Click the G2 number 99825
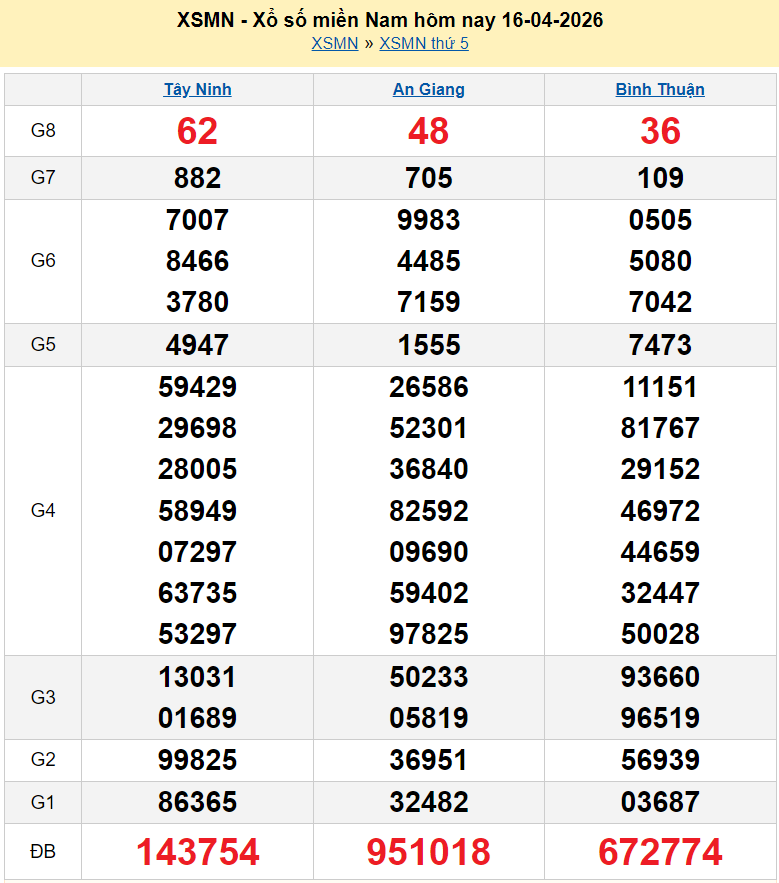Image resolution: width=779 pixels, height=883 pixels. (197, 760)
